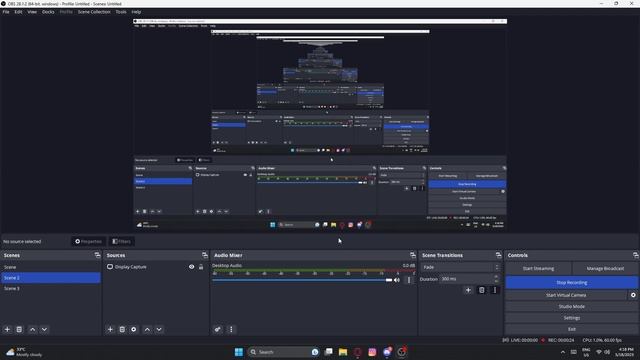The image size is (640, 360).
Task: Open the weather widget on taskbar
Action: [x=24, y=352]
